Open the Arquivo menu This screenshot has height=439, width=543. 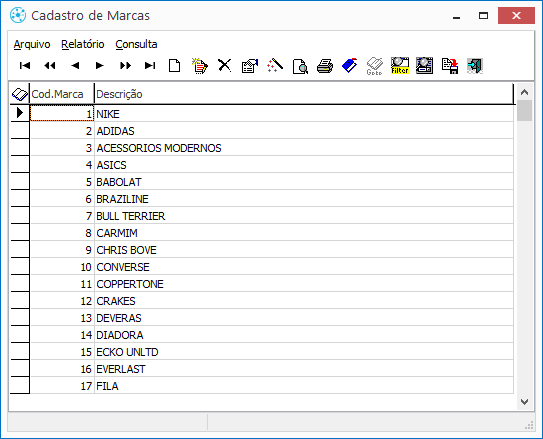pyautogui.click(x=32, y=44)
